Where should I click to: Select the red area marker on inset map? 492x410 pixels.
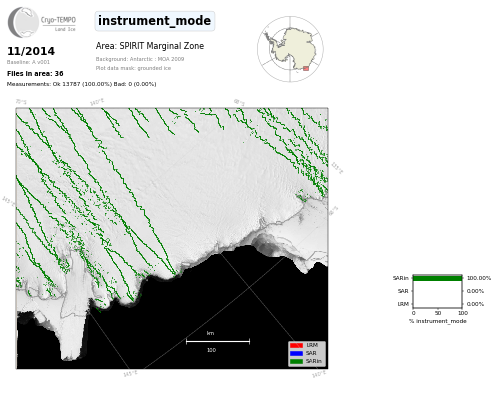click(306, 68)
